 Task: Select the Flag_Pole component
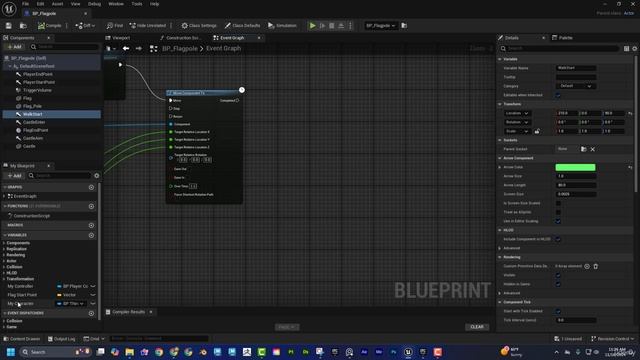tap(32, 106)
